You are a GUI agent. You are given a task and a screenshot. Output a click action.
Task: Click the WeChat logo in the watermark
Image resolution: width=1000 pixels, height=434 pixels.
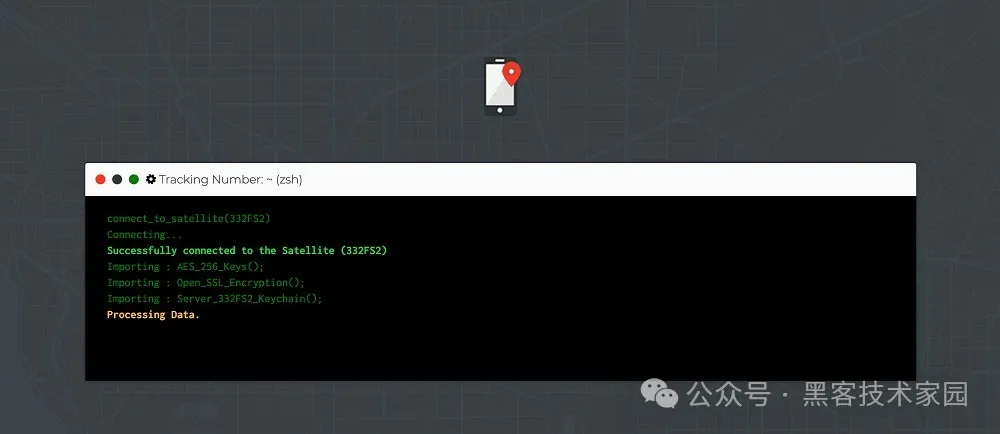coord(660,394)
